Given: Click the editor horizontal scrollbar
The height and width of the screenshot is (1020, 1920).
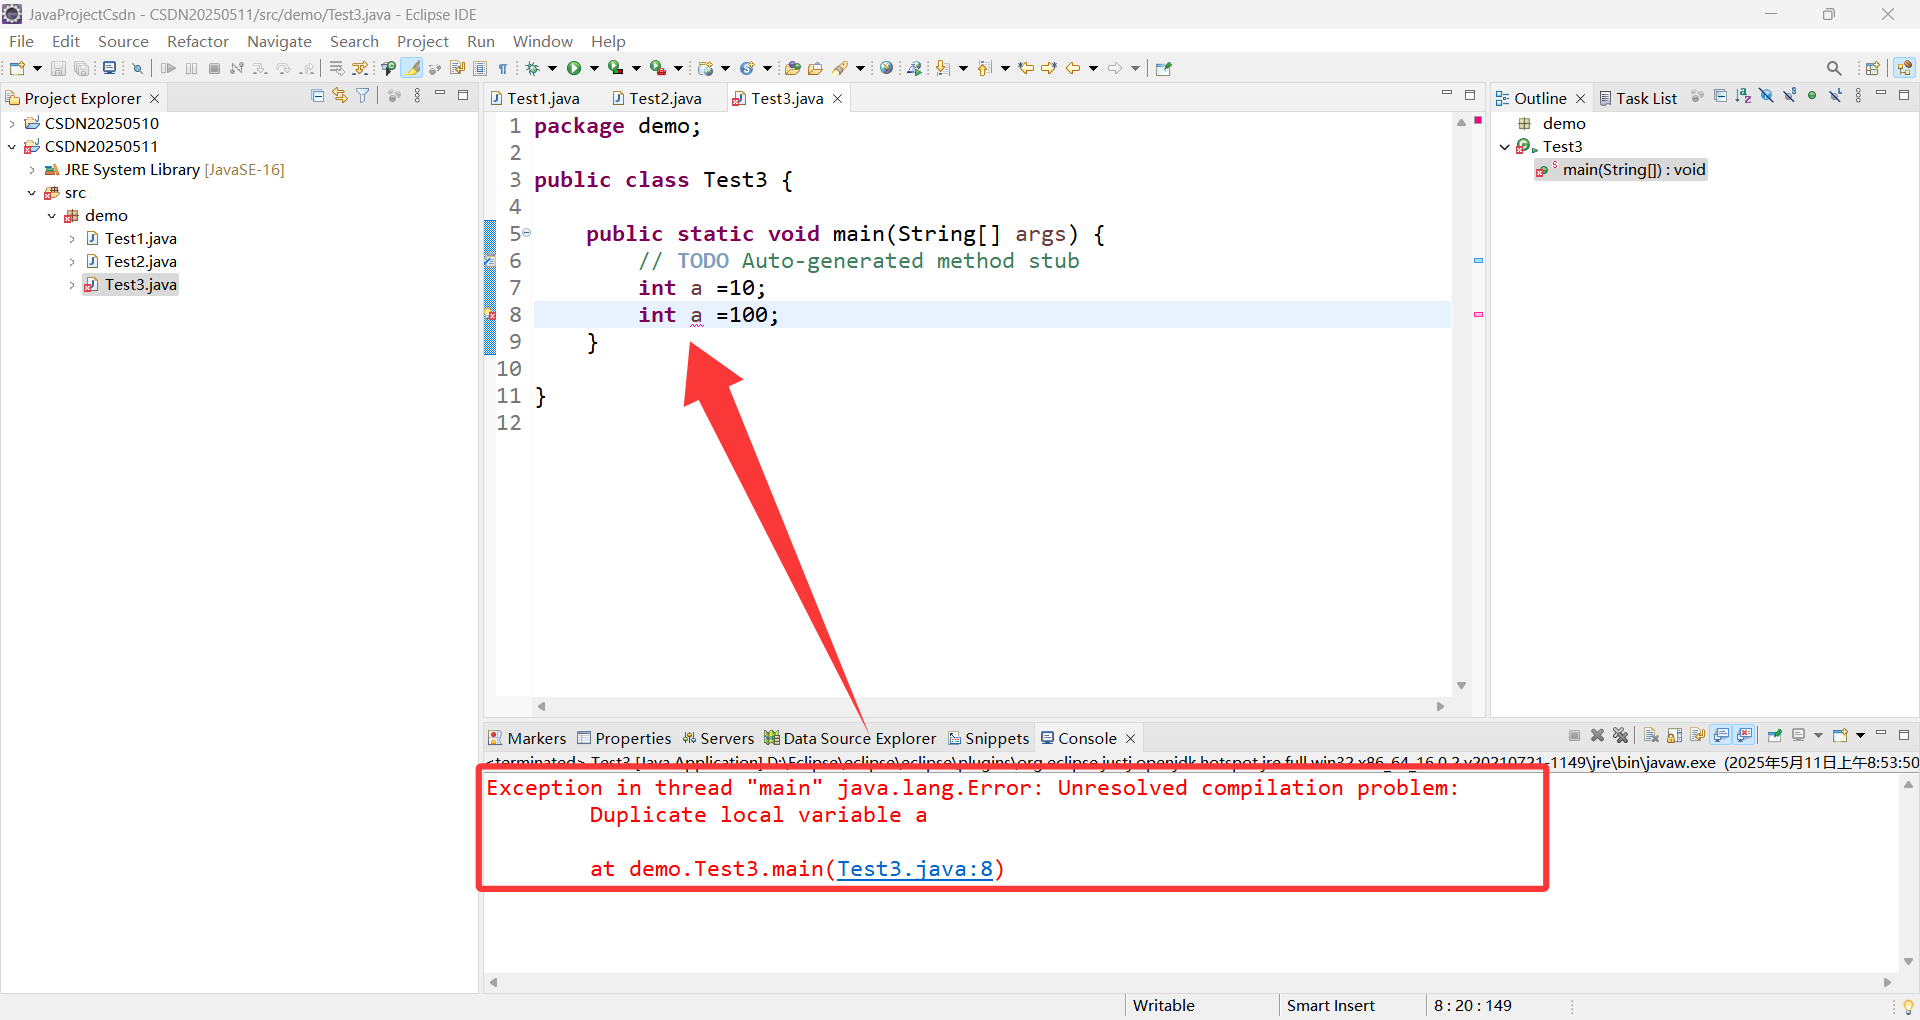Looking at the screenshot, I should tap(991, 706).
